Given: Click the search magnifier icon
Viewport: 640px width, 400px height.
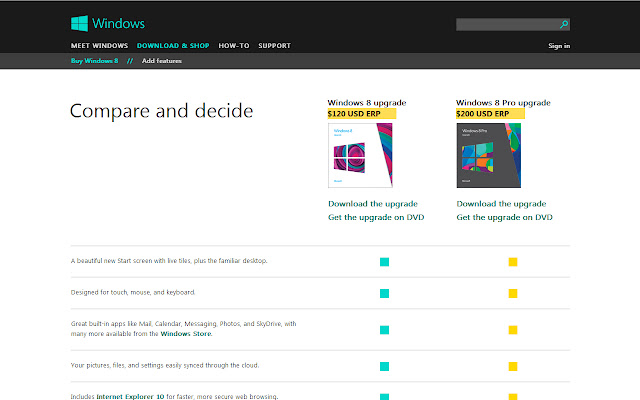Looking at the screenshot, I should 564,24.
